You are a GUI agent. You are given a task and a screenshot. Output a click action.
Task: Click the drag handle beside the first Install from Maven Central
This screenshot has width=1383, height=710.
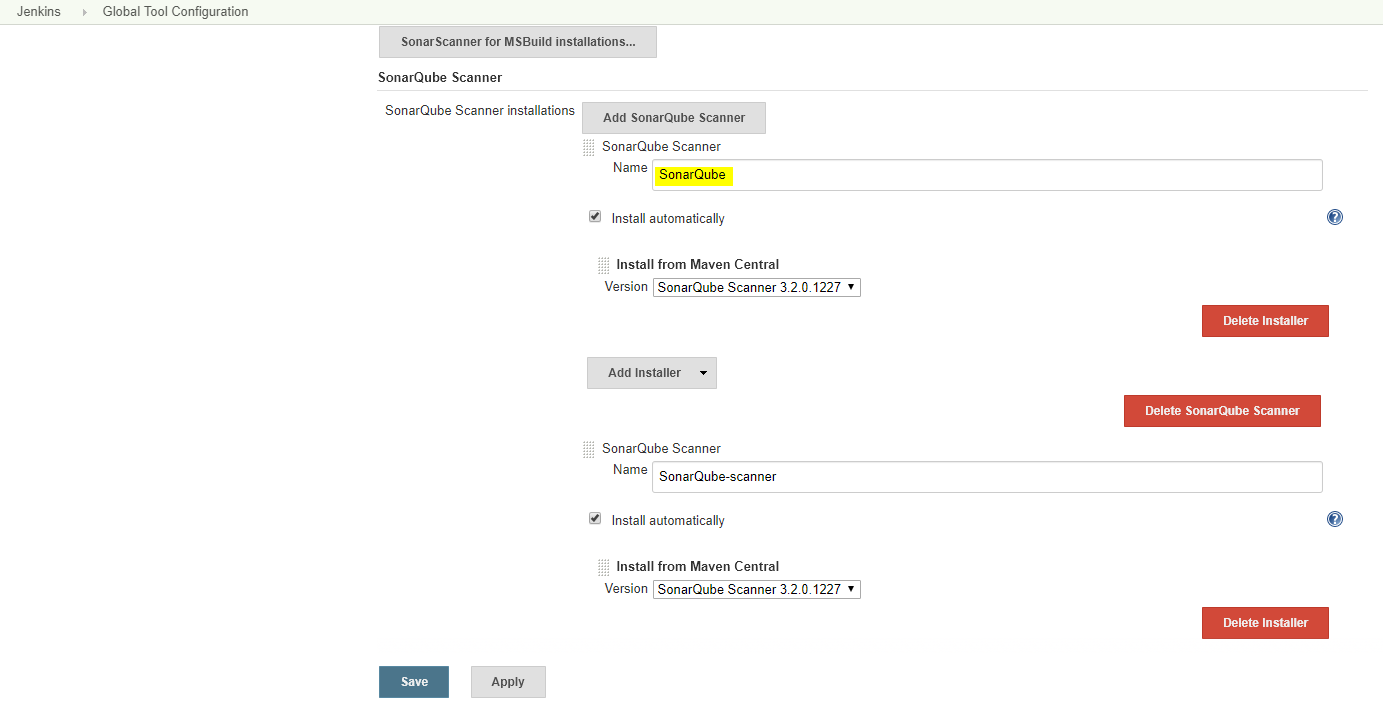(604, 265)
